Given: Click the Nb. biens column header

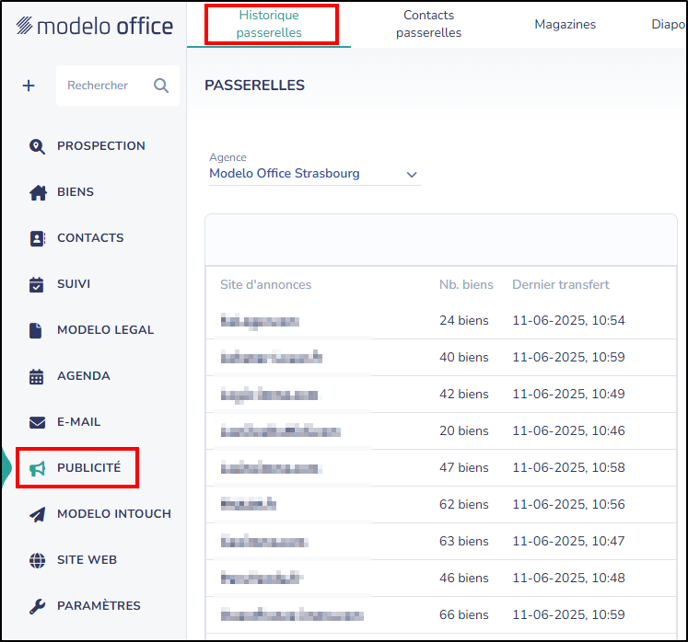Looking at the screenshot, I should [466, 284].
